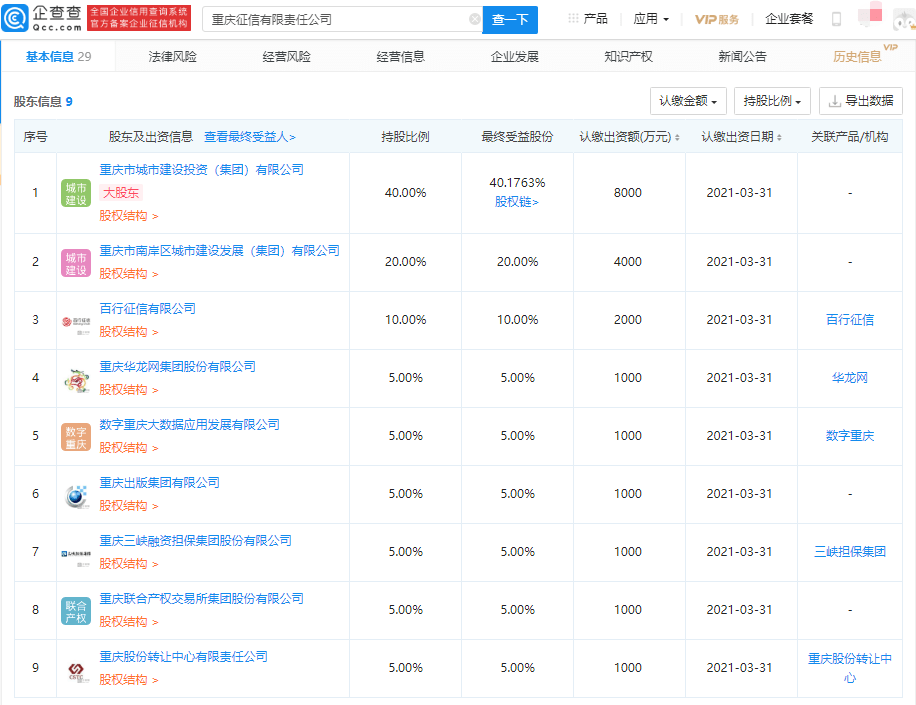Click 8000 subscribed capital cell
The image size is (916, 705).
coord(627,193)
